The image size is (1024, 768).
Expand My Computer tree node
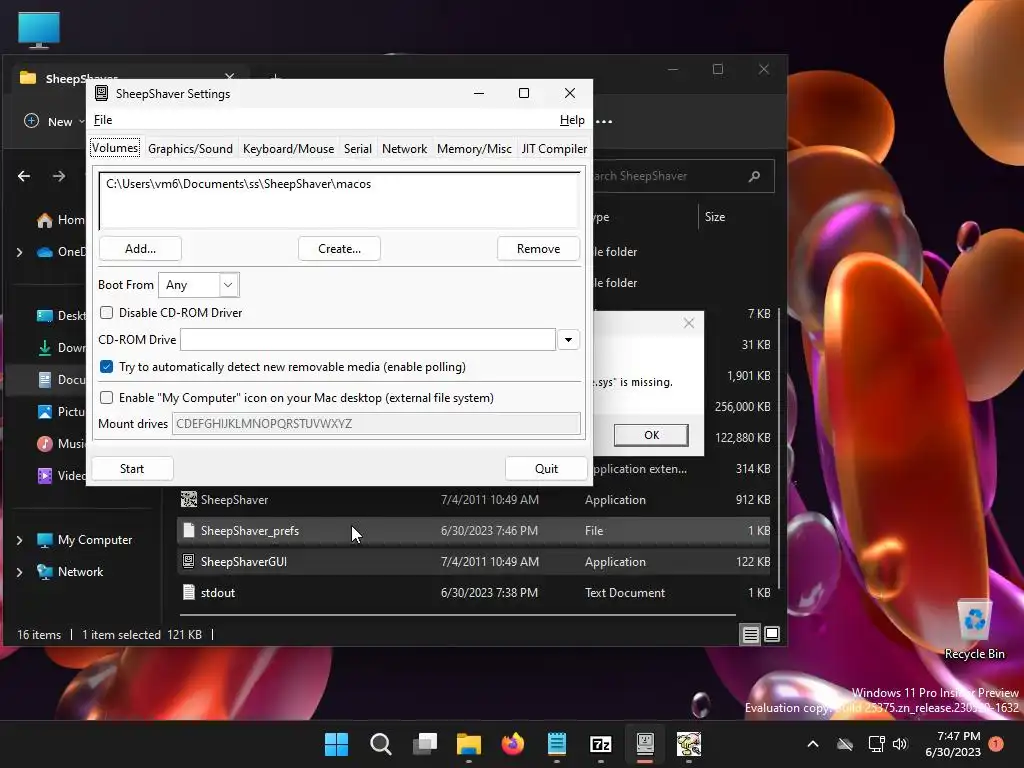tap(20, 540)
